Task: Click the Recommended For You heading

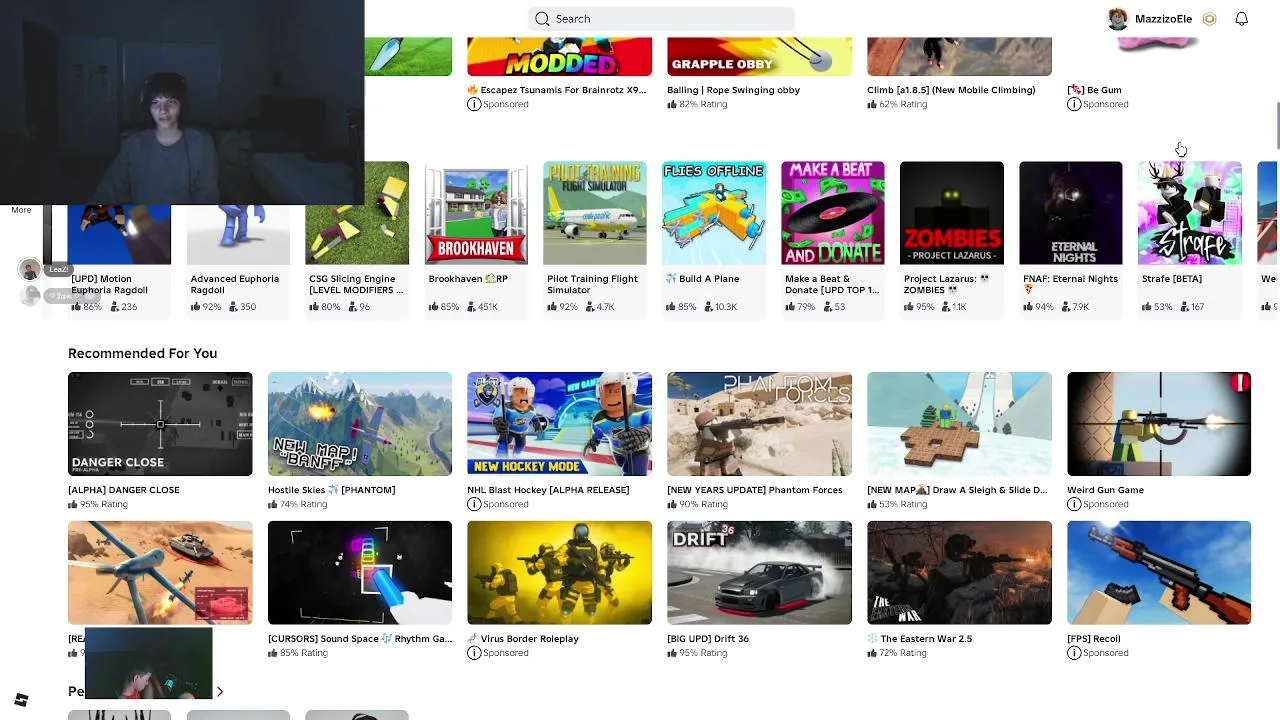Action: click(x=142, y=353)
